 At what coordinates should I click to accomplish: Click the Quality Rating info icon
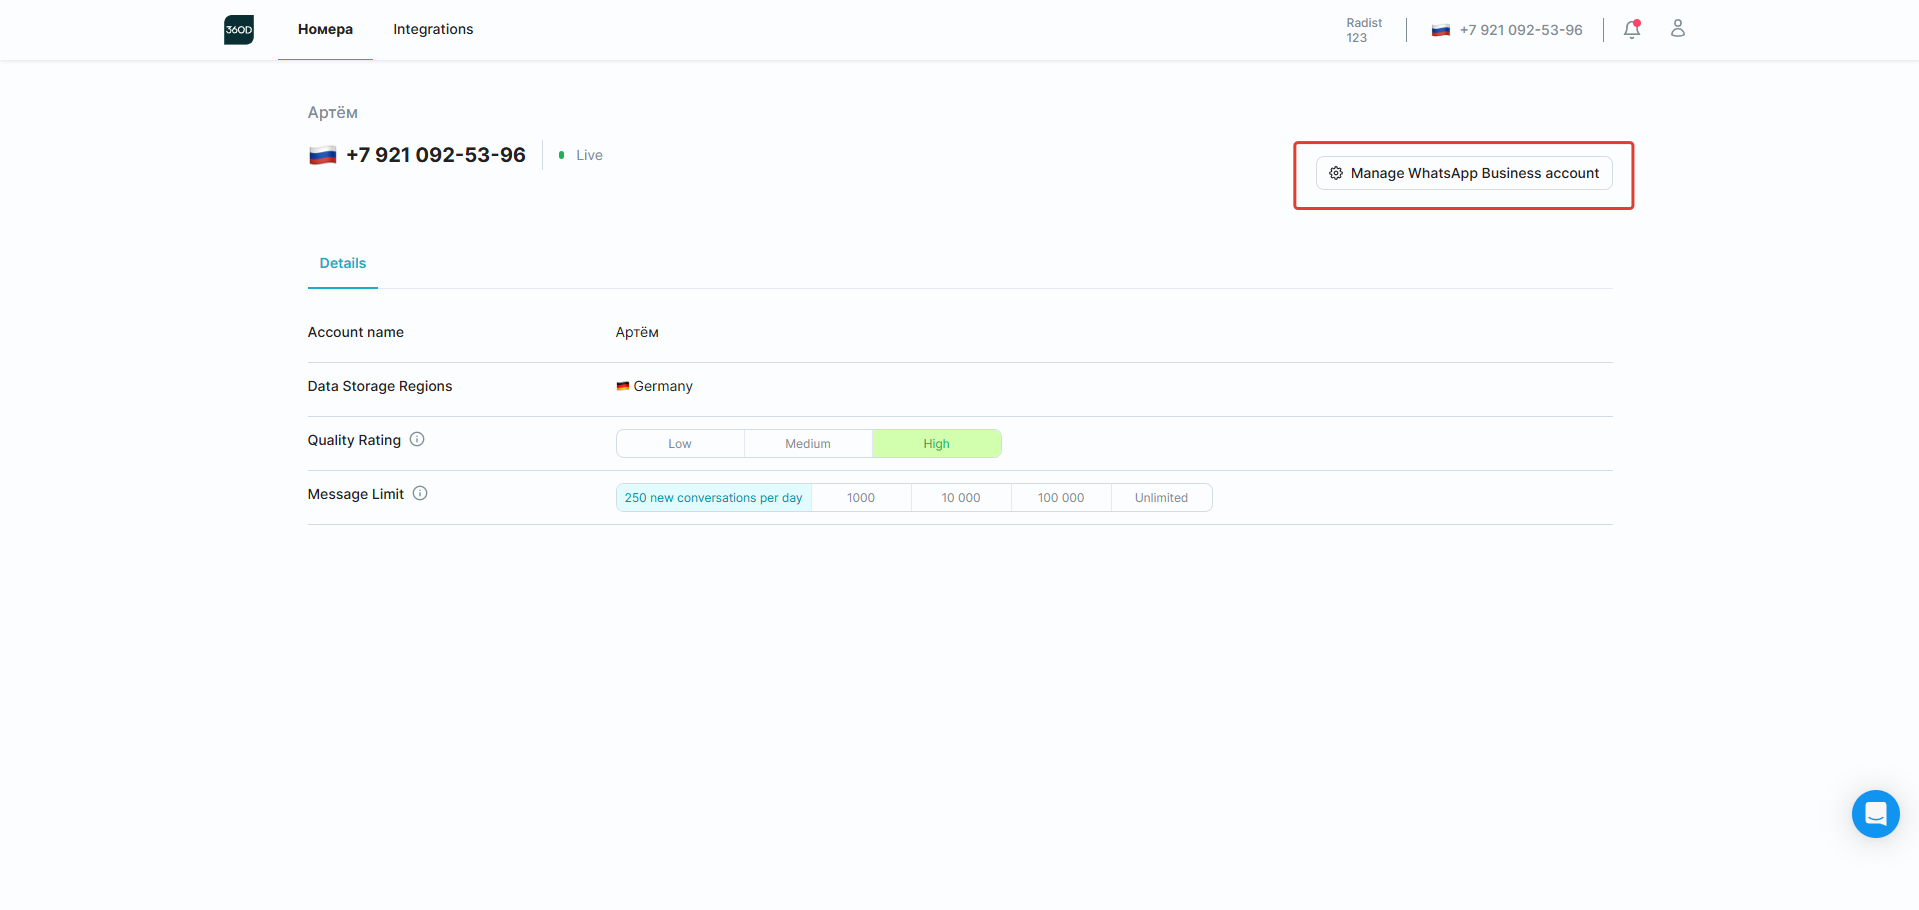417,439
